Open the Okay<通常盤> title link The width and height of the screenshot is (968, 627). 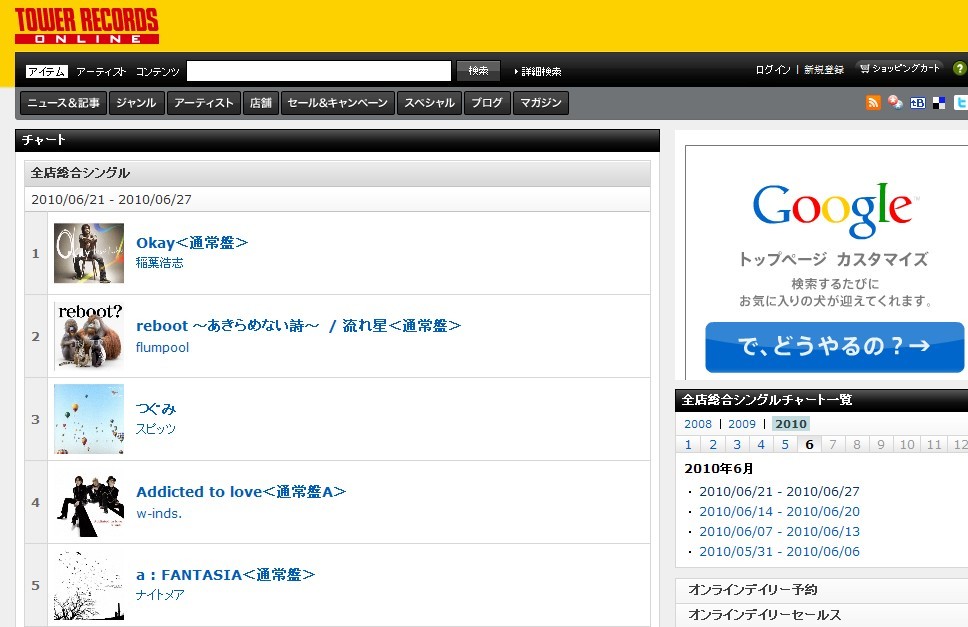click(192, 243)
